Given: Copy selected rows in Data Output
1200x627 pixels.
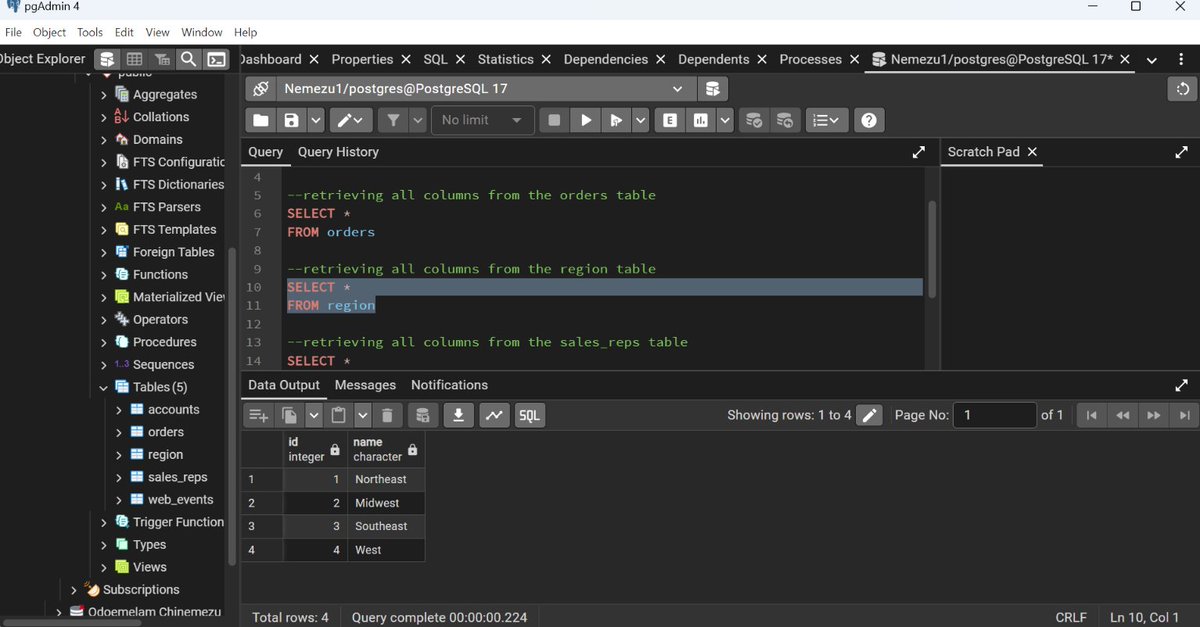Looking at the screenshot, I should [x=290, y=415].
